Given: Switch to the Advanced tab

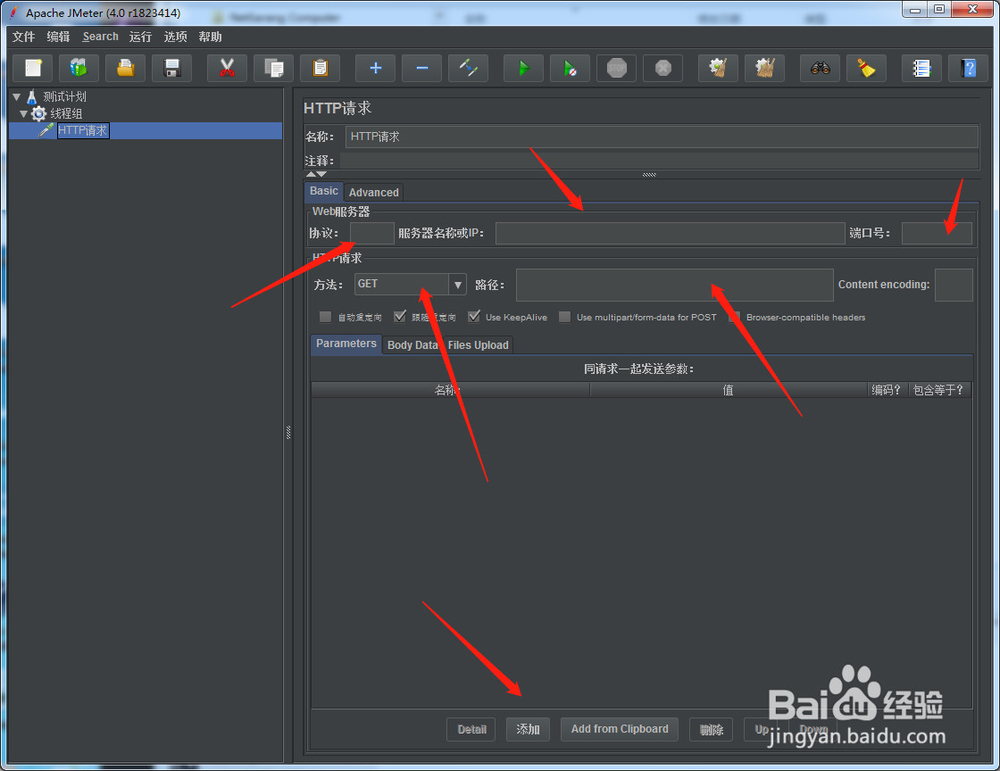Looking at the screenshot, I should coord(374,193).
